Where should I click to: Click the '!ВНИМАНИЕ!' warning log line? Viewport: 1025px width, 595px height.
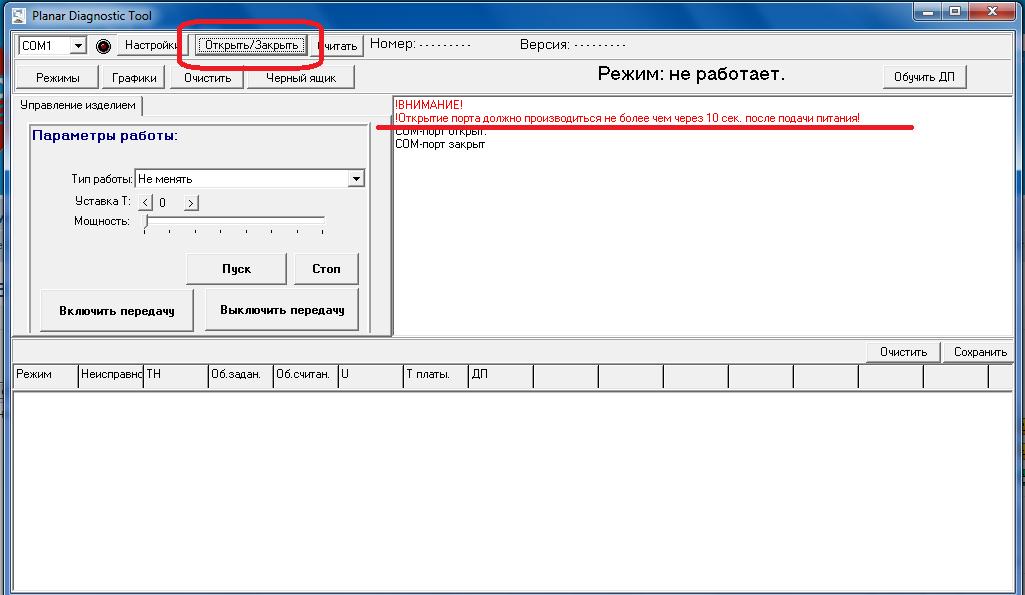[429, 105]
